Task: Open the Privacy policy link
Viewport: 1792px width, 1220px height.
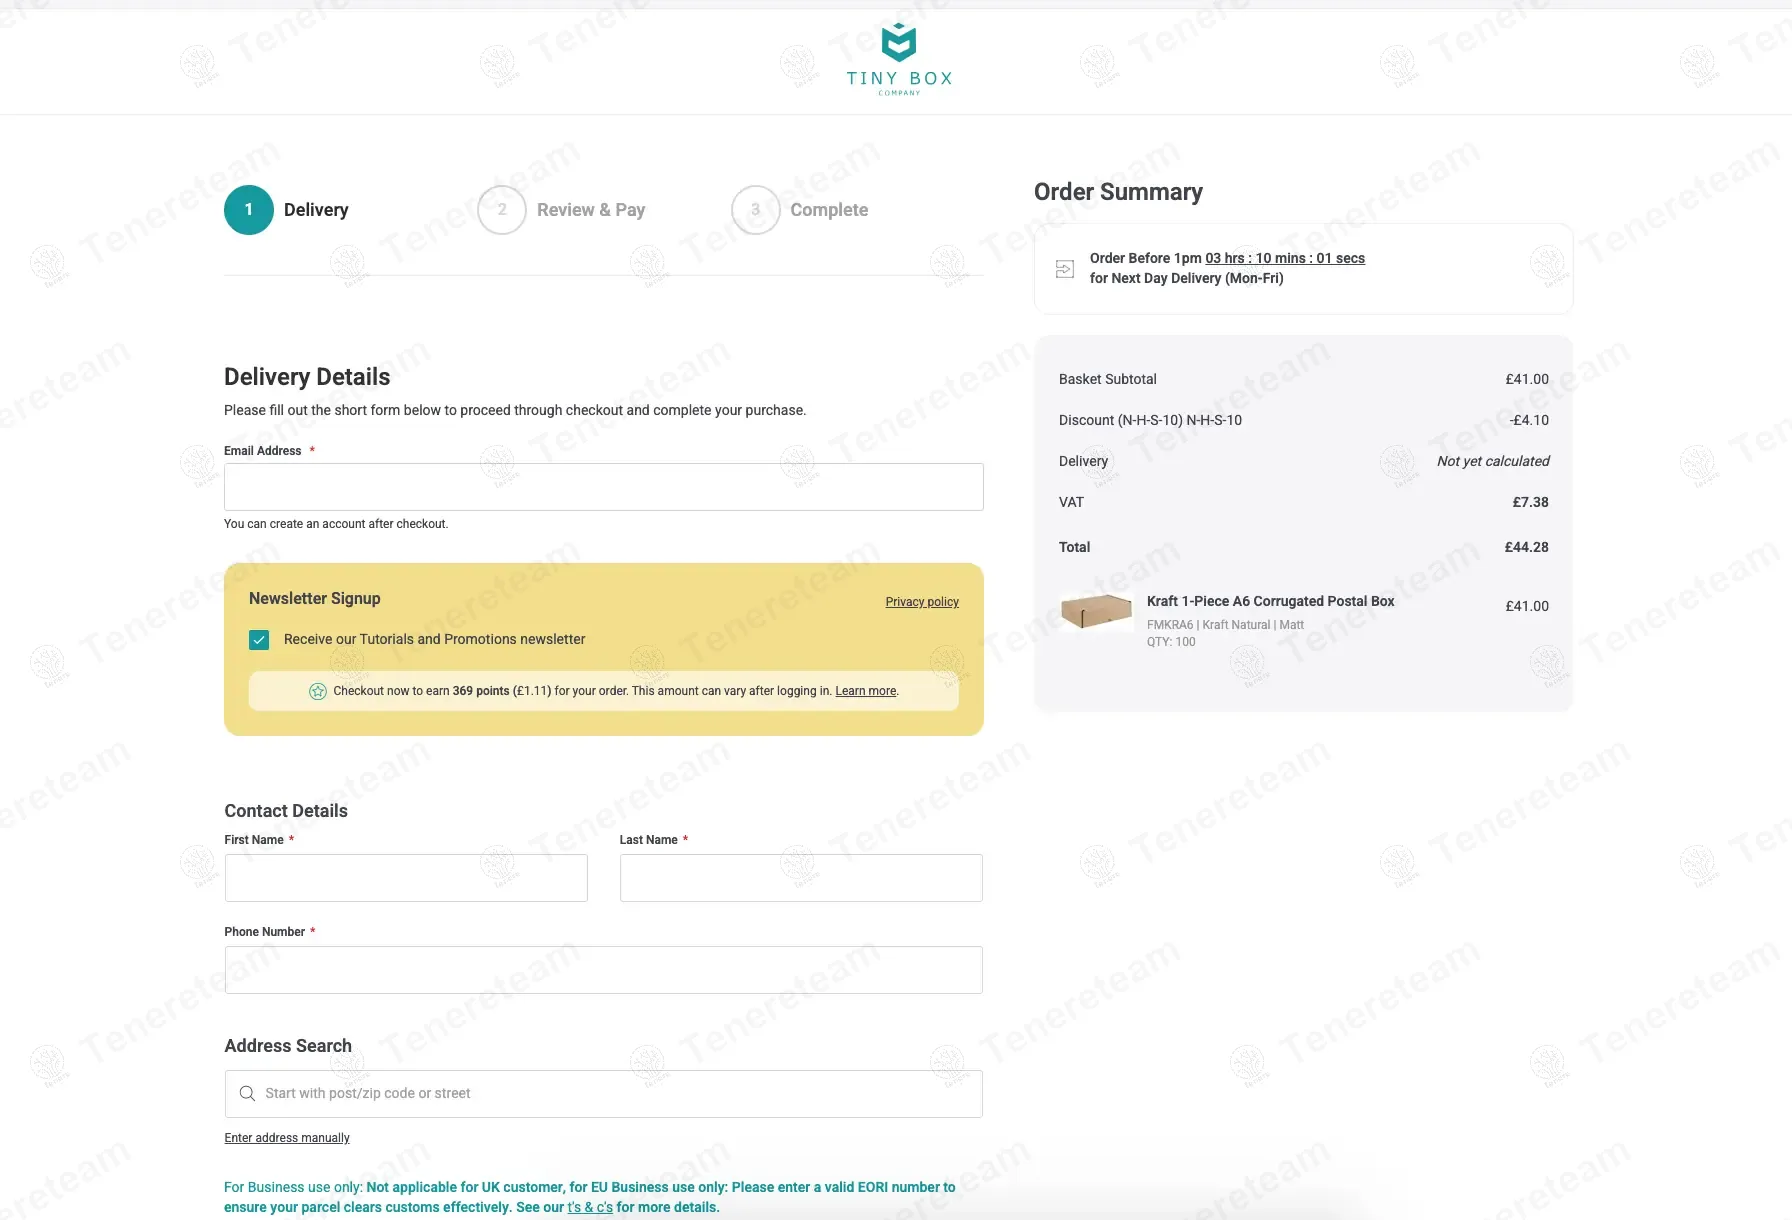Action: pyautogui.click(x=922, y=602)
